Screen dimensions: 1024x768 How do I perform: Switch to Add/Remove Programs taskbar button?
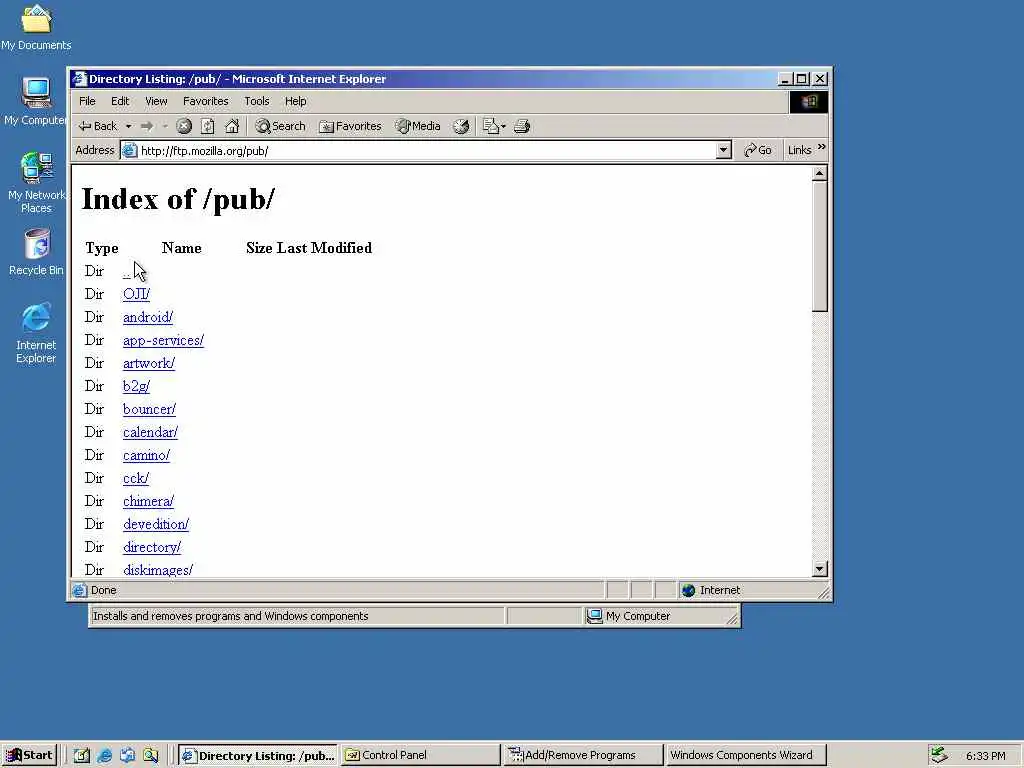click(583, 755)
